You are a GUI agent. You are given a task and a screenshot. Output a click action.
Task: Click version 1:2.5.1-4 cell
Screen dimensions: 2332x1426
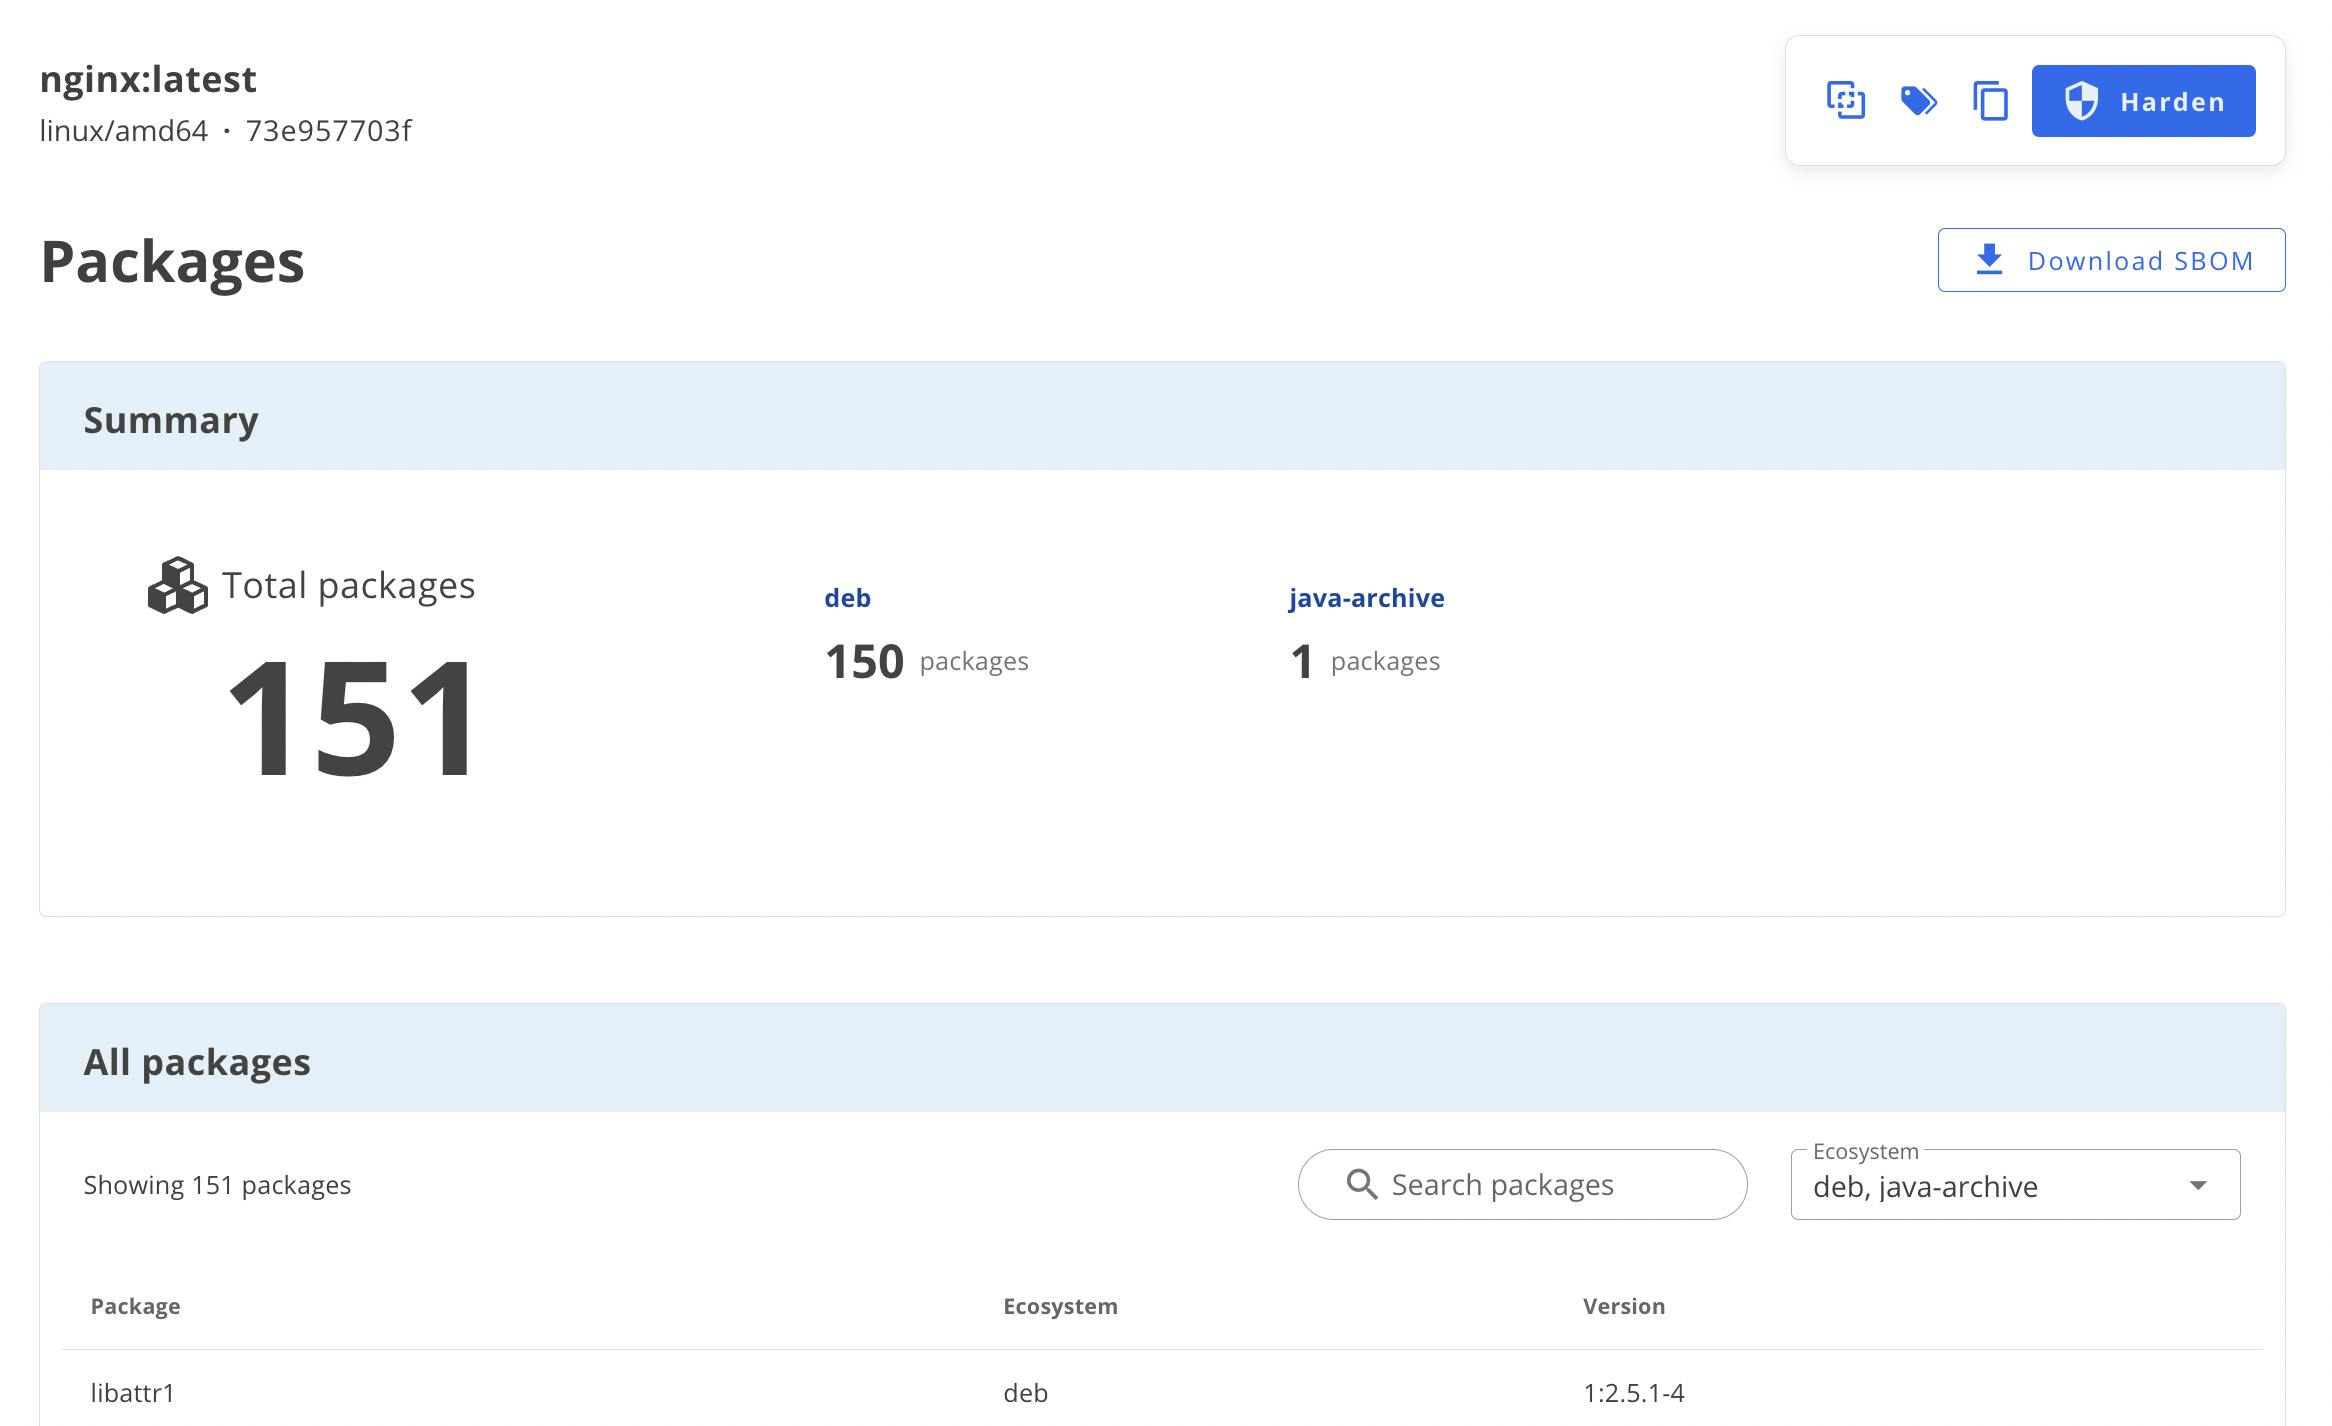(x=1634, y=1392)
